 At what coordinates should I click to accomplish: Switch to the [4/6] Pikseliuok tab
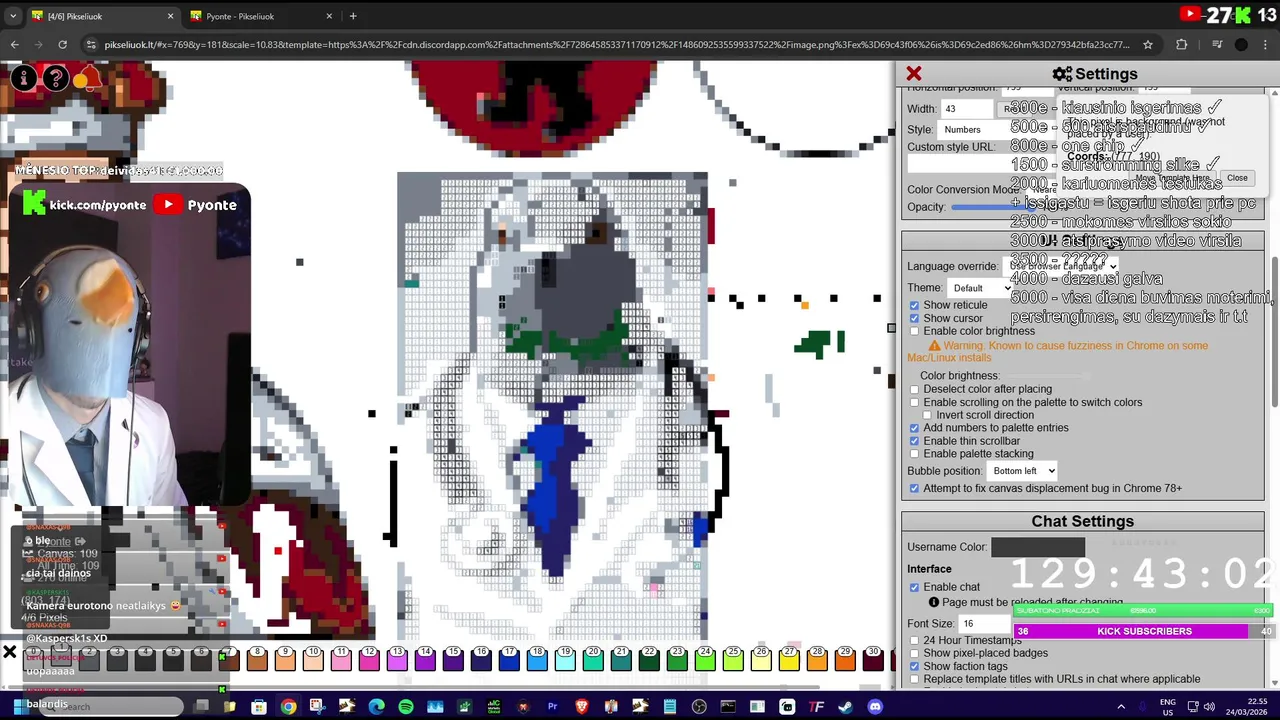point(102,16)
